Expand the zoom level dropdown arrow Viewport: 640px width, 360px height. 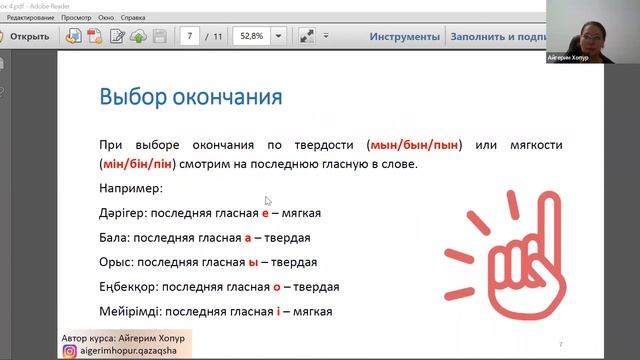(x=278, y=36)
